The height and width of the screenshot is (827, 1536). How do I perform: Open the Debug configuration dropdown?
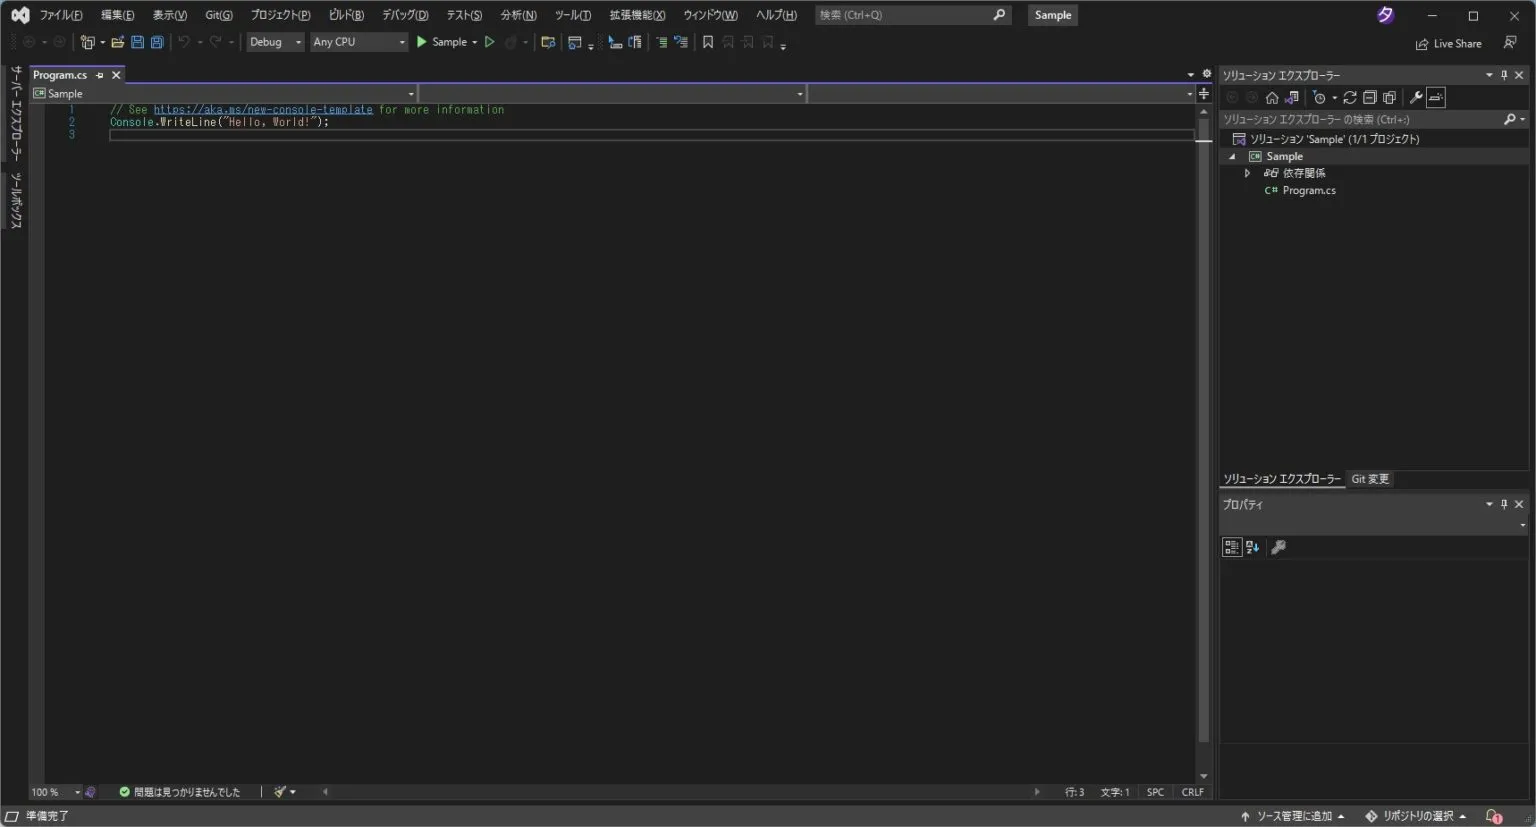[274, 41]
